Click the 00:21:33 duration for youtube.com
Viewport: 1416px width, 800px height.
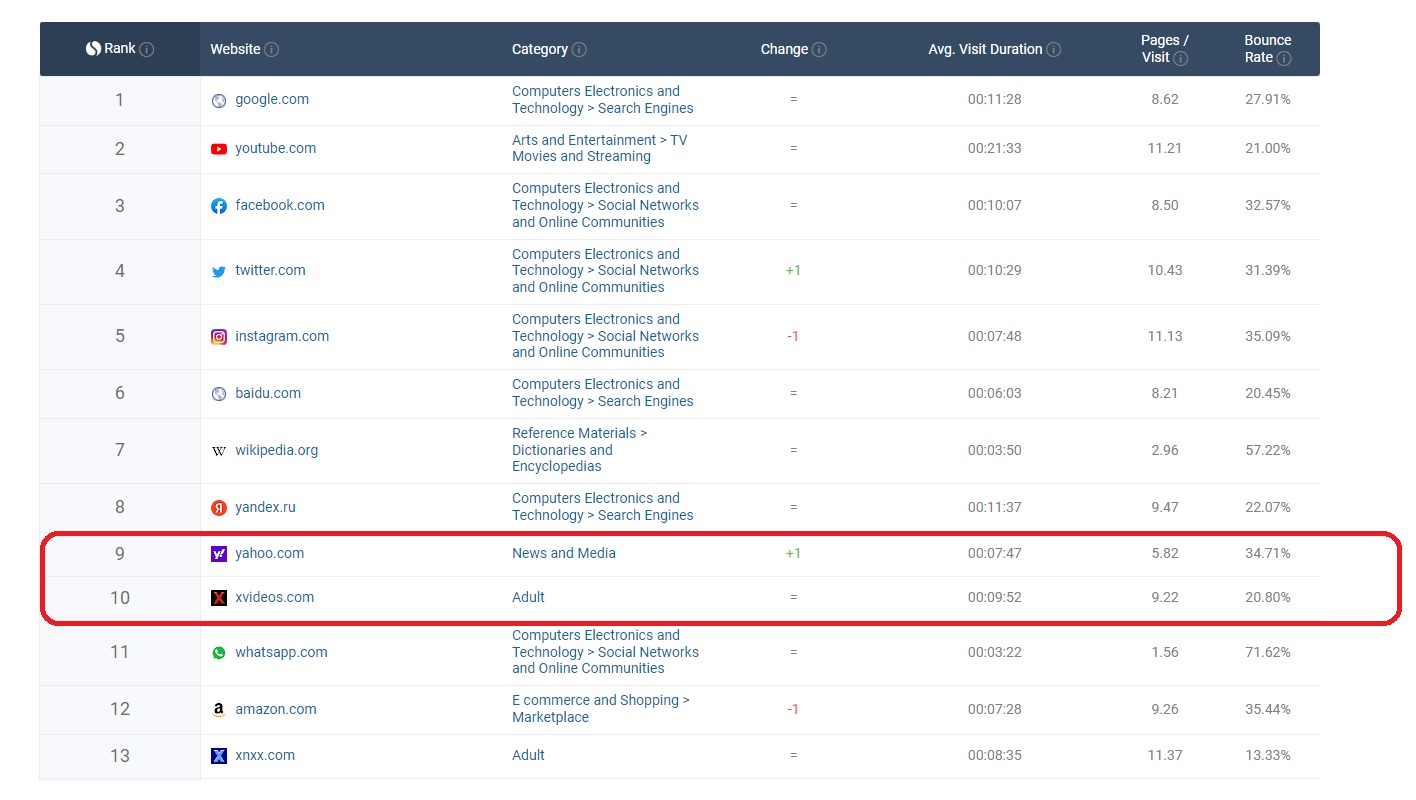(x=995, y=149)
